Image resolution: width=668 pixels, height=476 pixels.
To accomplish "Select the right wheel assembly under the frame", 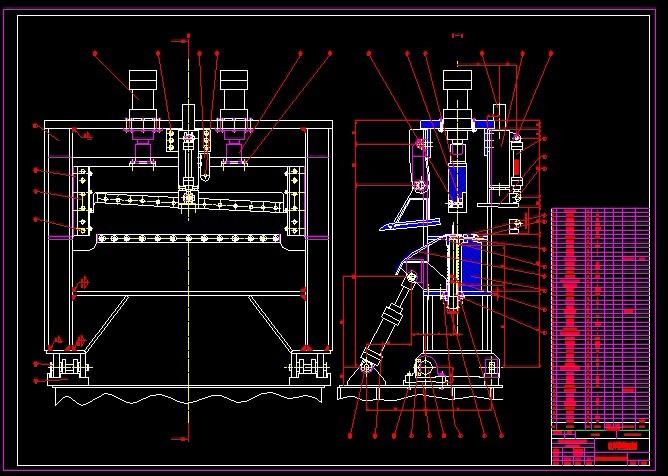I will click(309, 366).
